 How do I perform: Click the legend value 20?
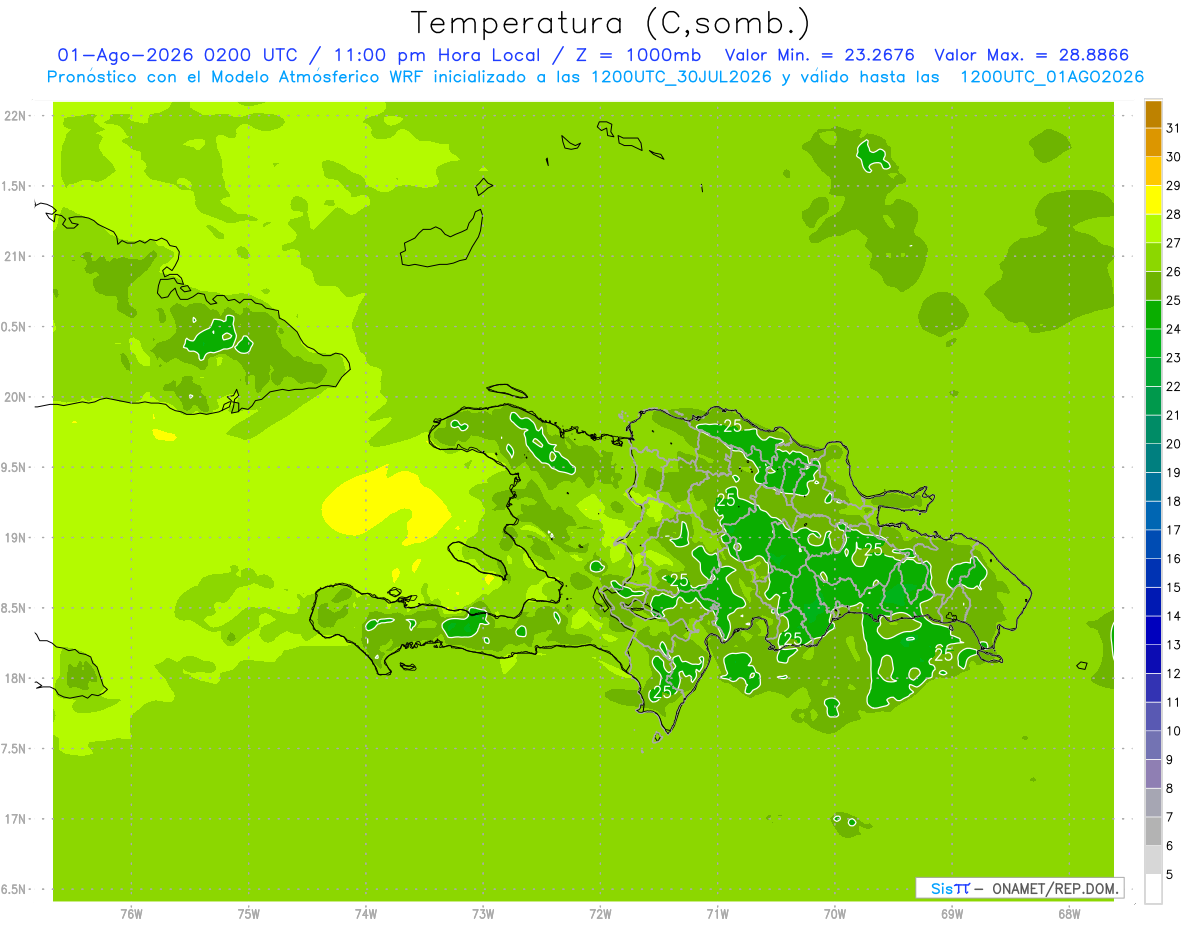[1174, 444]
